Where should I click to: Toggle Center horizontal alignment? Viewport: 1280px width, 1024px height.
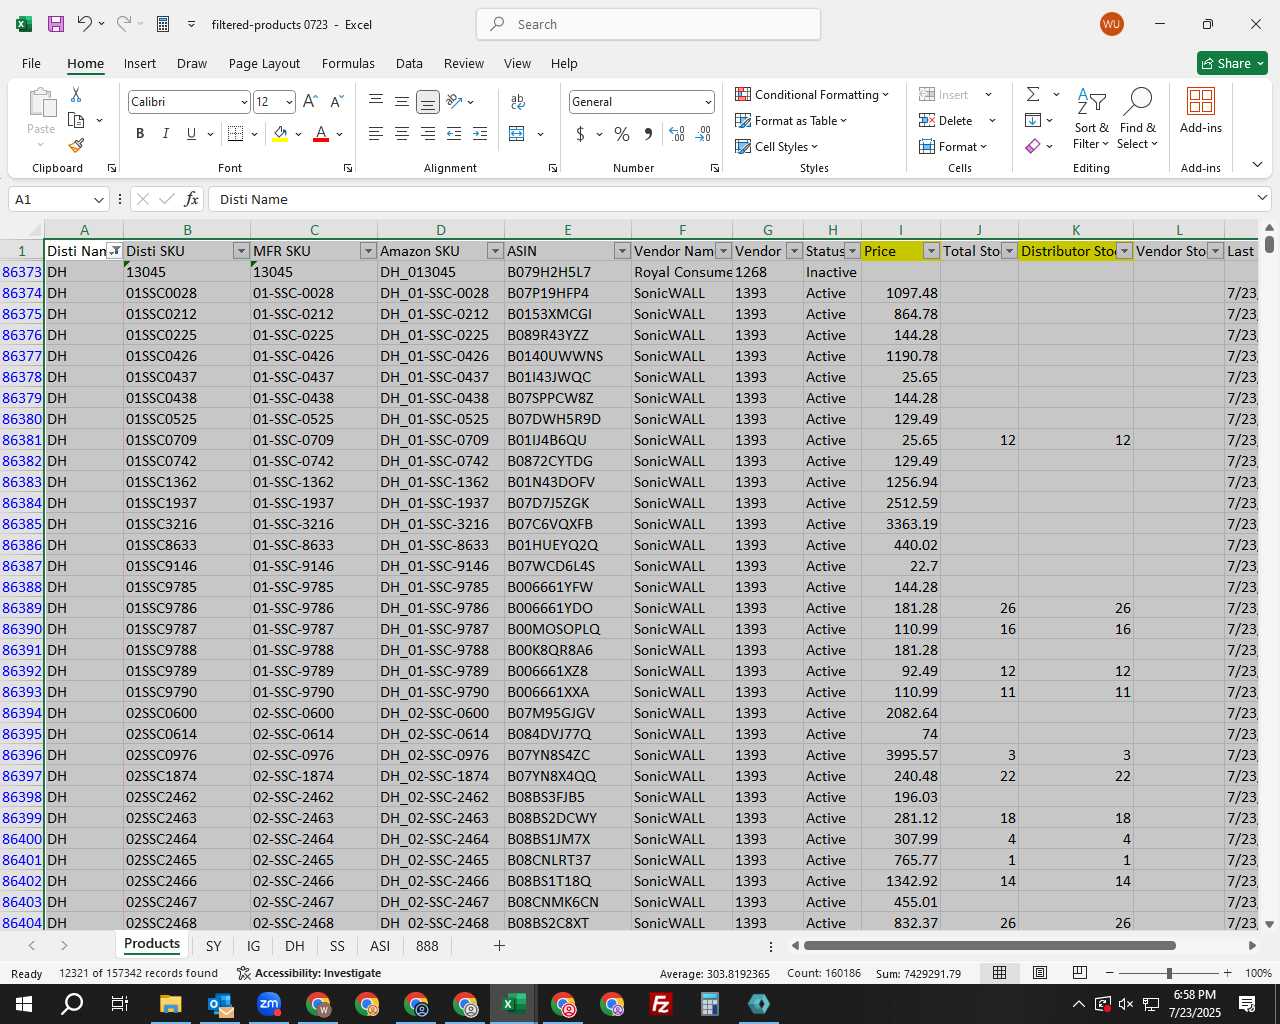(402, 133)
